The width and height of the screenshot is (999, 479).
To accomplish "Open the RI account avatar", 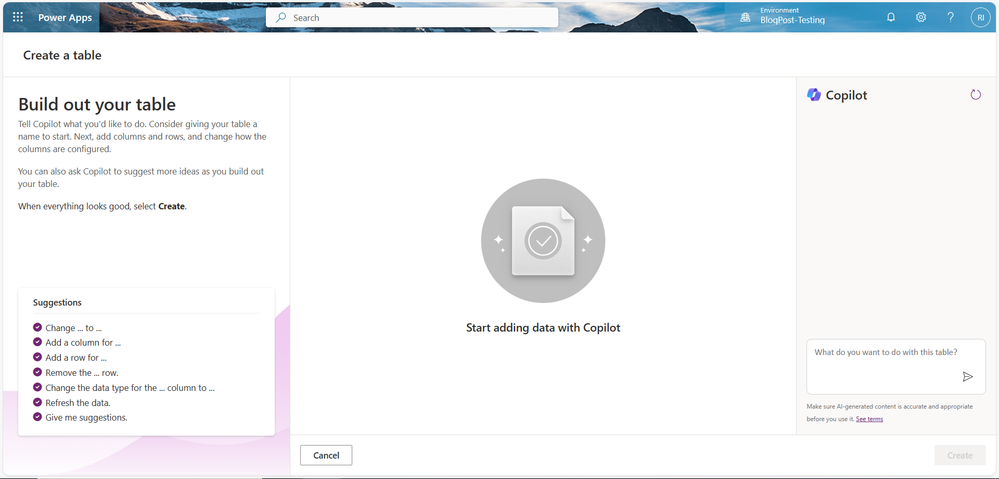I will pyautogui.click(x=980, y=18).
